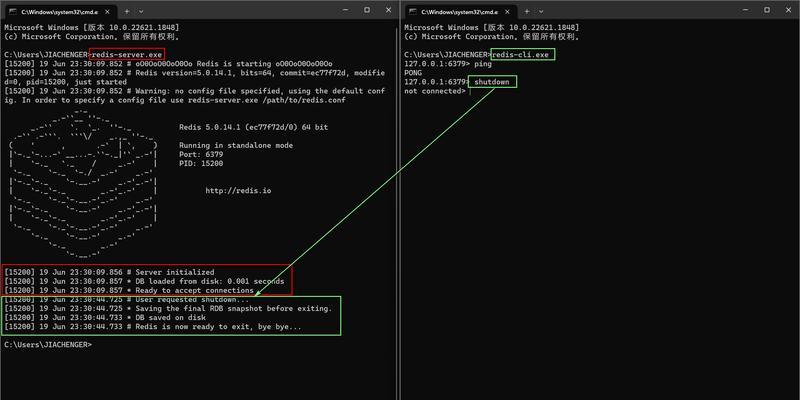Image resolution: width=800 pixels, height=400 pixels.
Task: Open a new tab in right terminal window
Action: [527, 11]
